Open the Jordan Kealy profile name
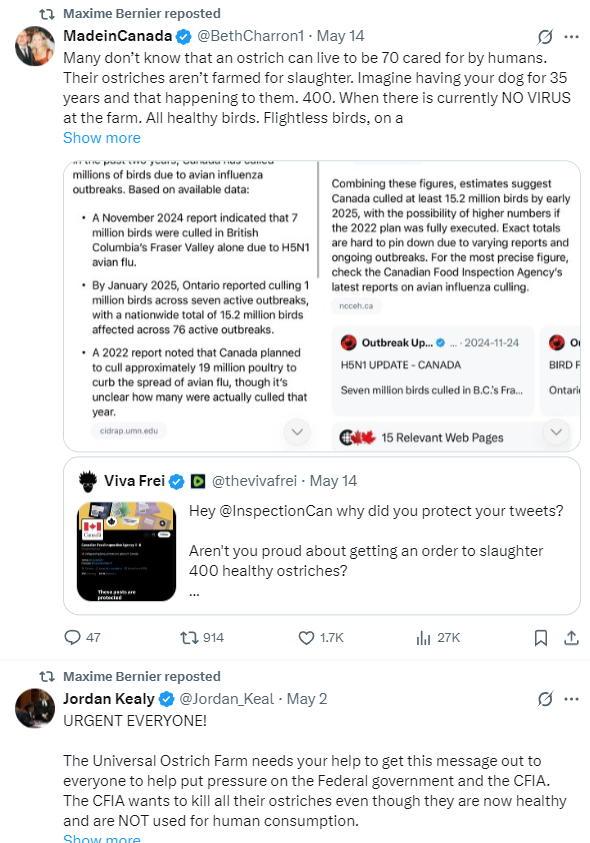This screenshot has width=590, height=843. click(x=109, y=698)
